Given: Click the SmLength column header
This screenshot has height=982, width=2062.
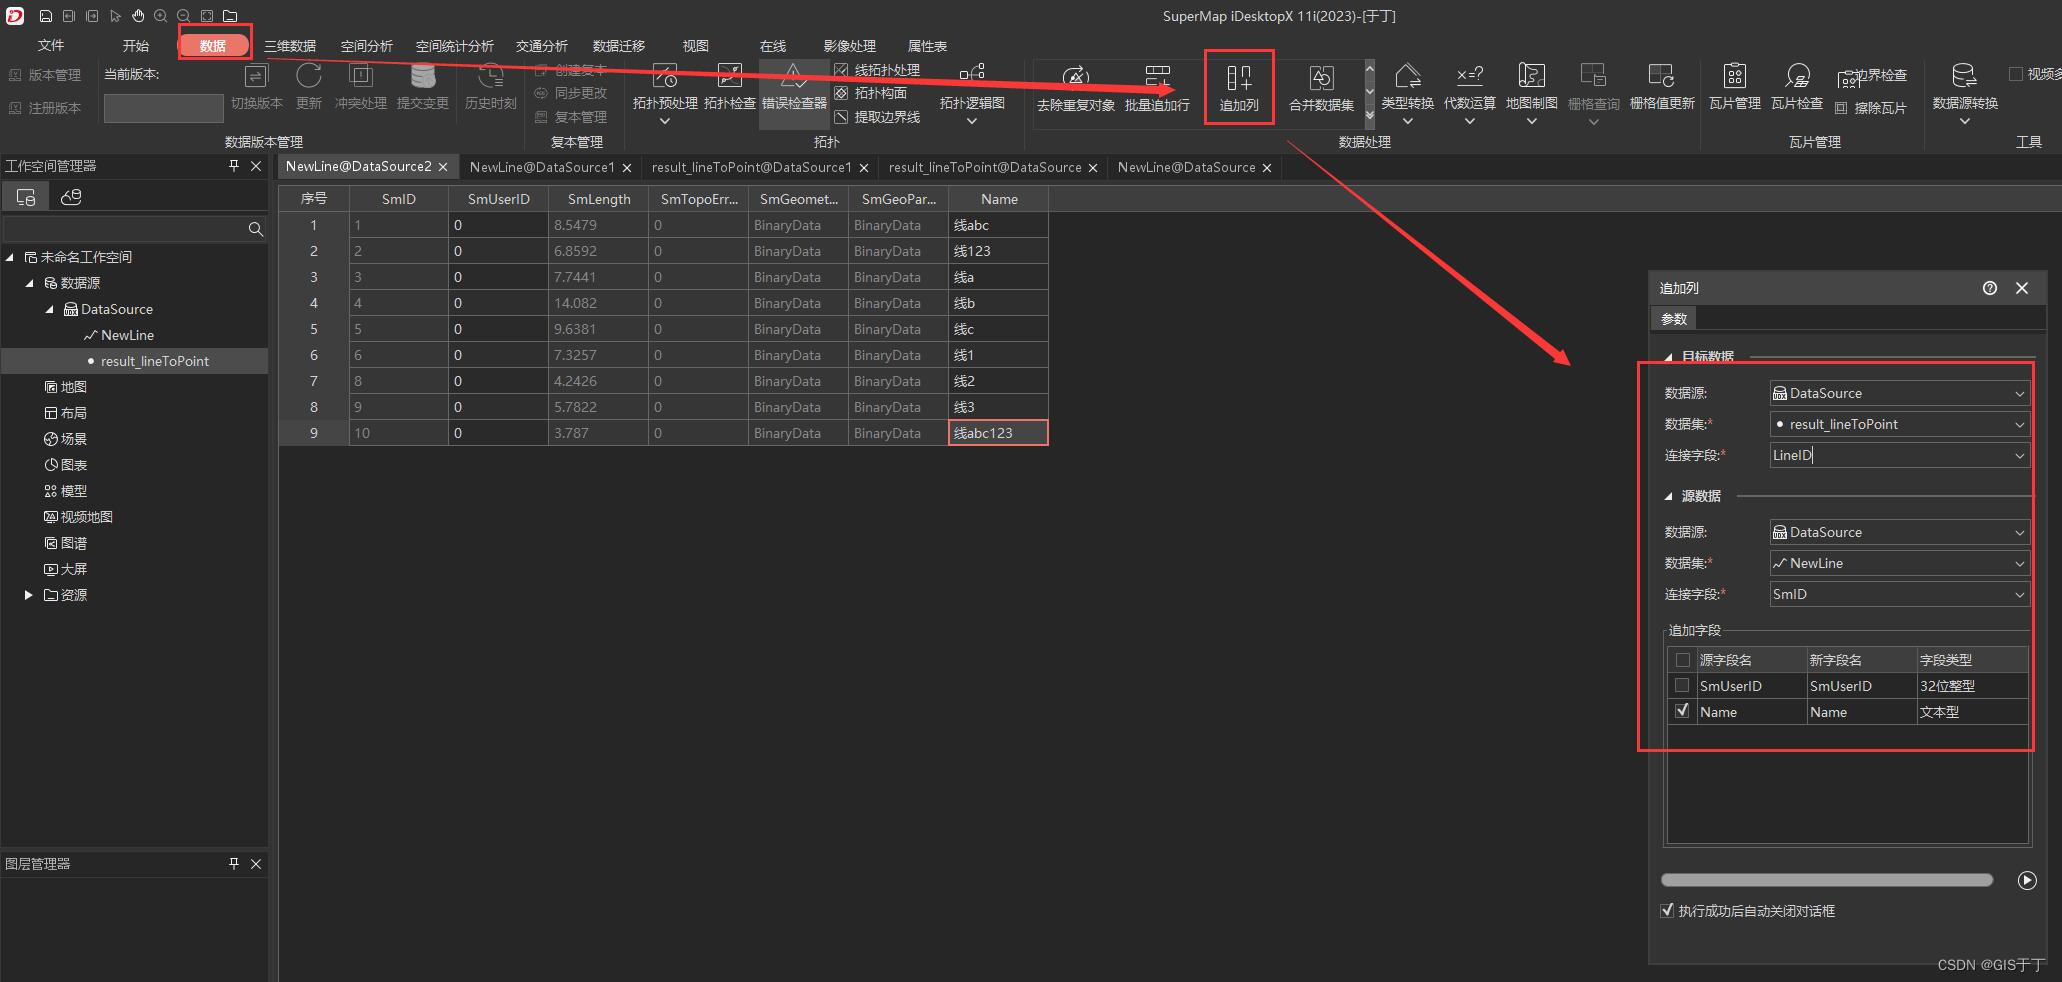Looking at the screenshot, I should pyautogui.click(x=599, y=199).
